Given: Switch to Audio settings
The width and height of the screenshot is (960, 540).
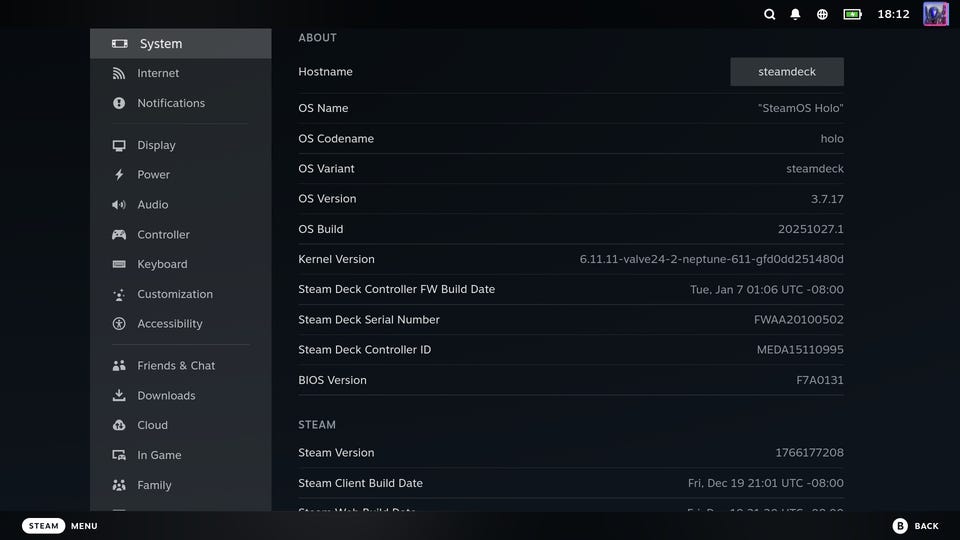Looking at the screenshot, I should click(181, 204).
